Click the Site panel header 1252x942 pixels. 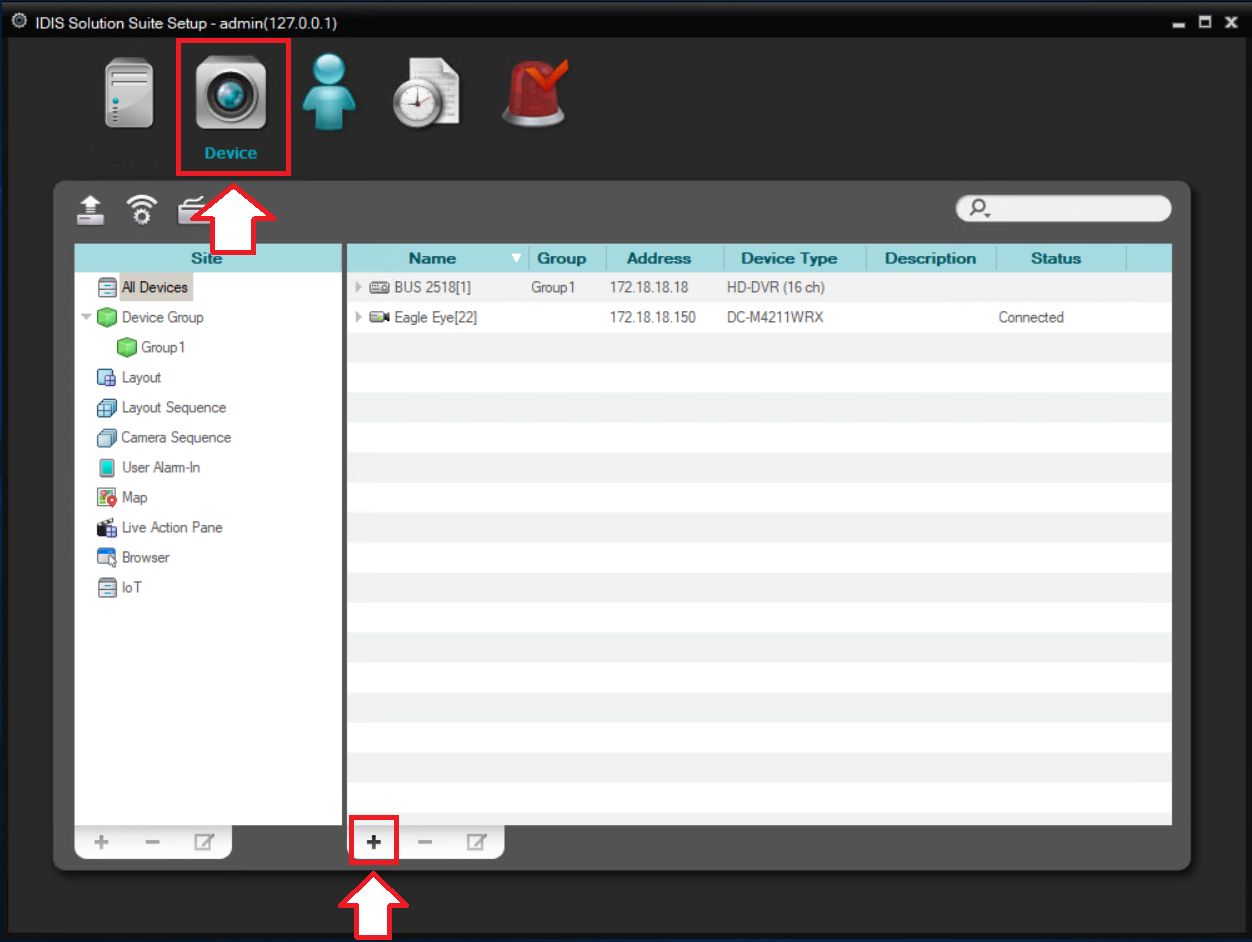tap(207, 258)
